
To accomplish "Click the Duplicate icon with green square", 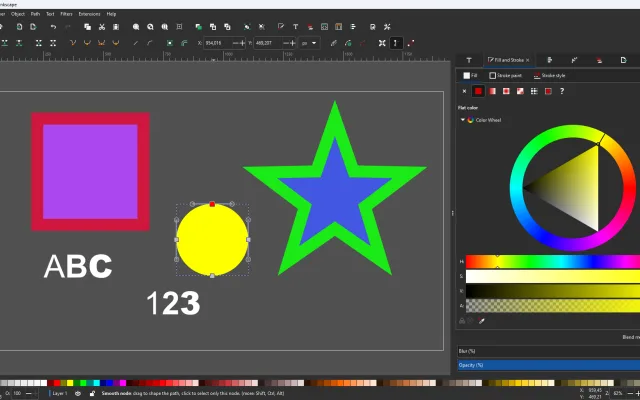I will coord(199,27).
